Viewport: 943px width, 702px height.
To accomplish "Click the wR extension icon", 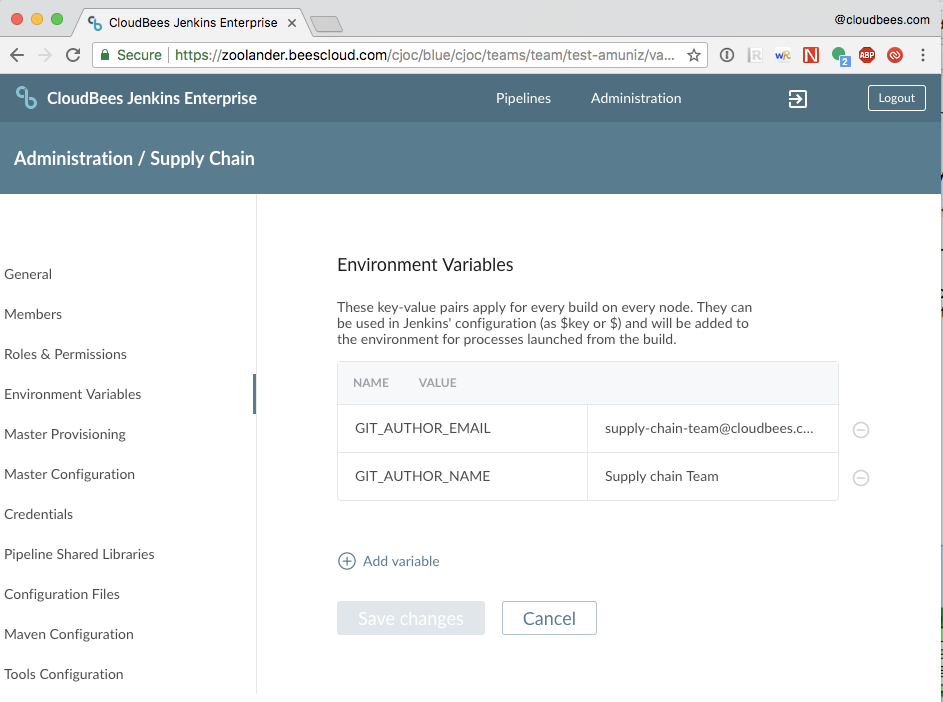I will (x=782, y=55).
